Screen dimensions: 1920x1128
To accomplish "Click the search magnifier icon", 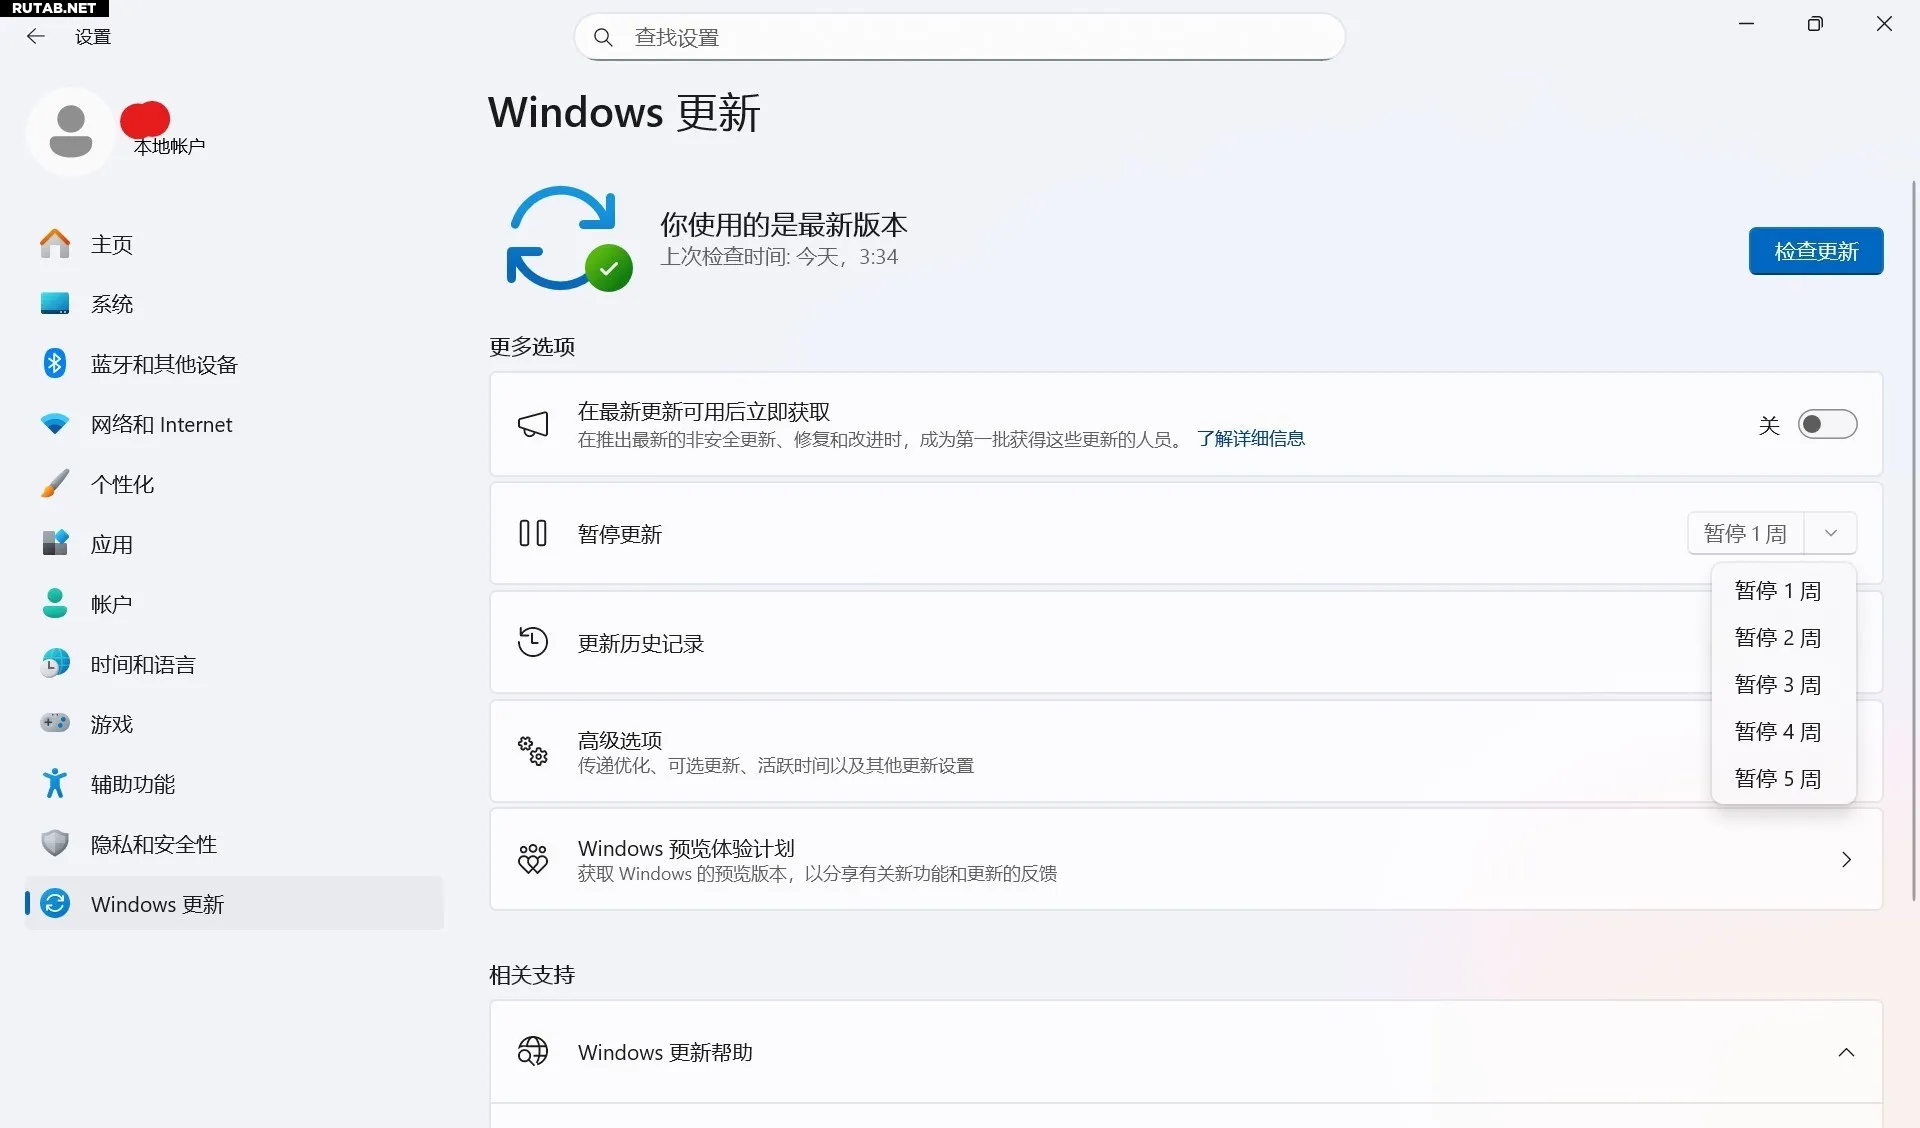I will 603,37.
